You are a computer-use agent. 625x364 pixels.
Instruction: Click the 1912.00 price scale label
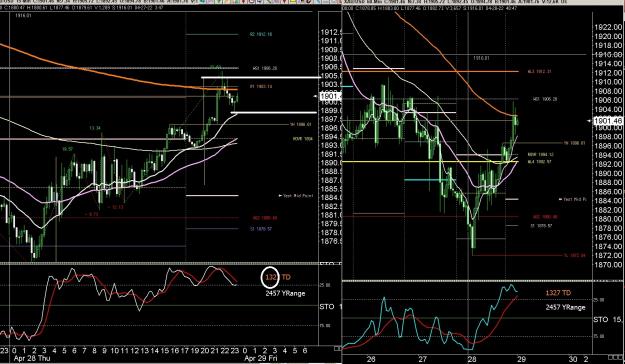(607, 73)
